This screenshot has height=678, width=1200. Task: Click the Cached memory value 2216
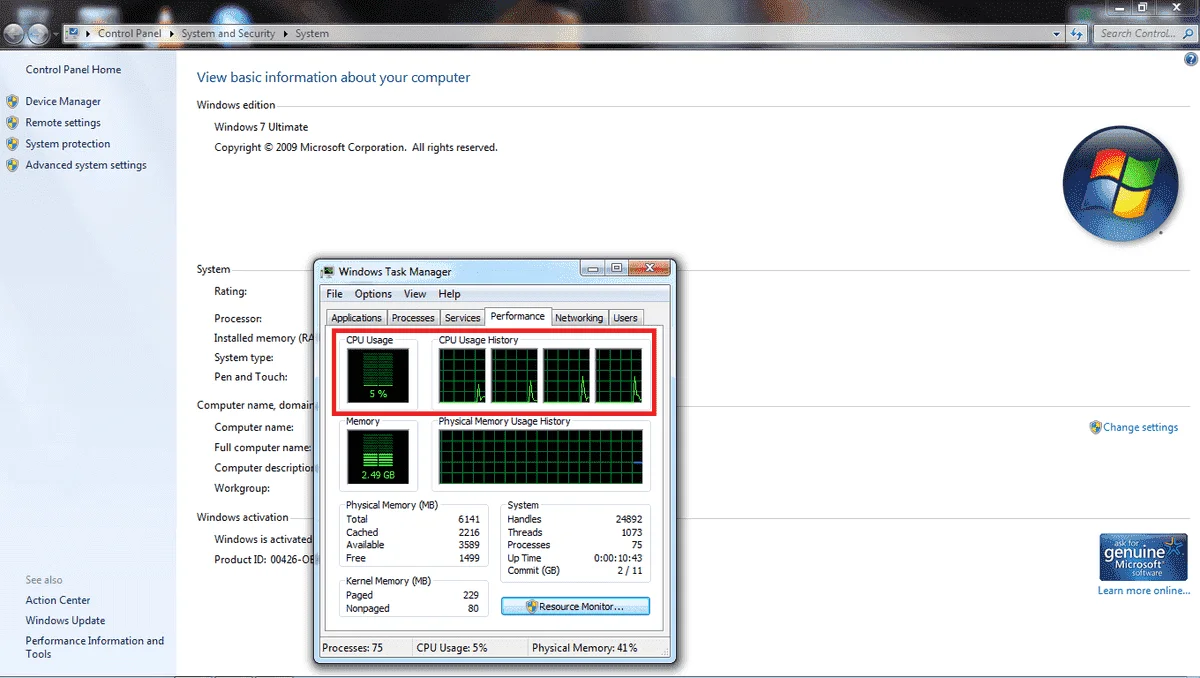tap(469, 532)
